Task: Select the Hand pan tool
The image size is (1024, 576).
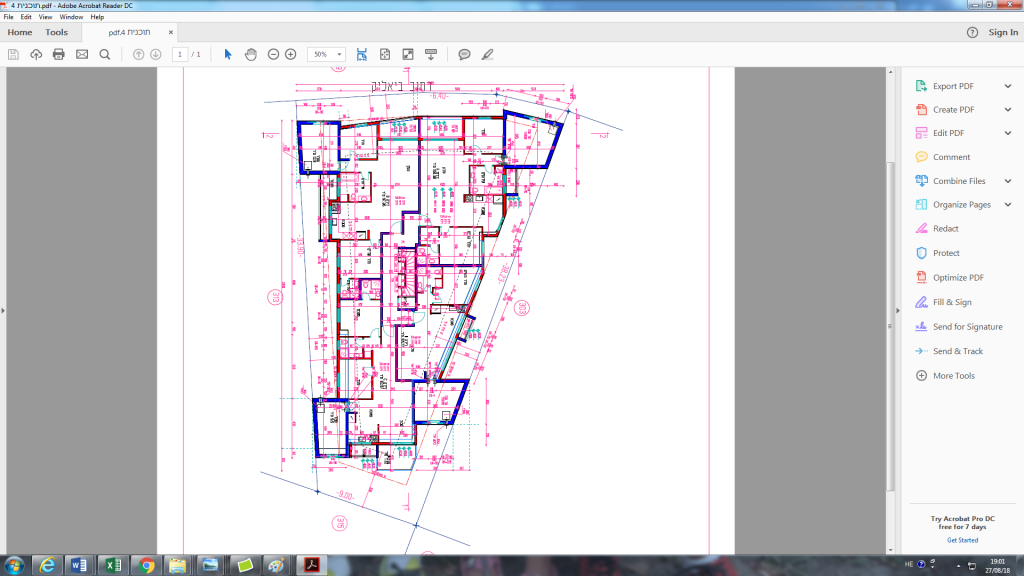Action: [251, 54]
